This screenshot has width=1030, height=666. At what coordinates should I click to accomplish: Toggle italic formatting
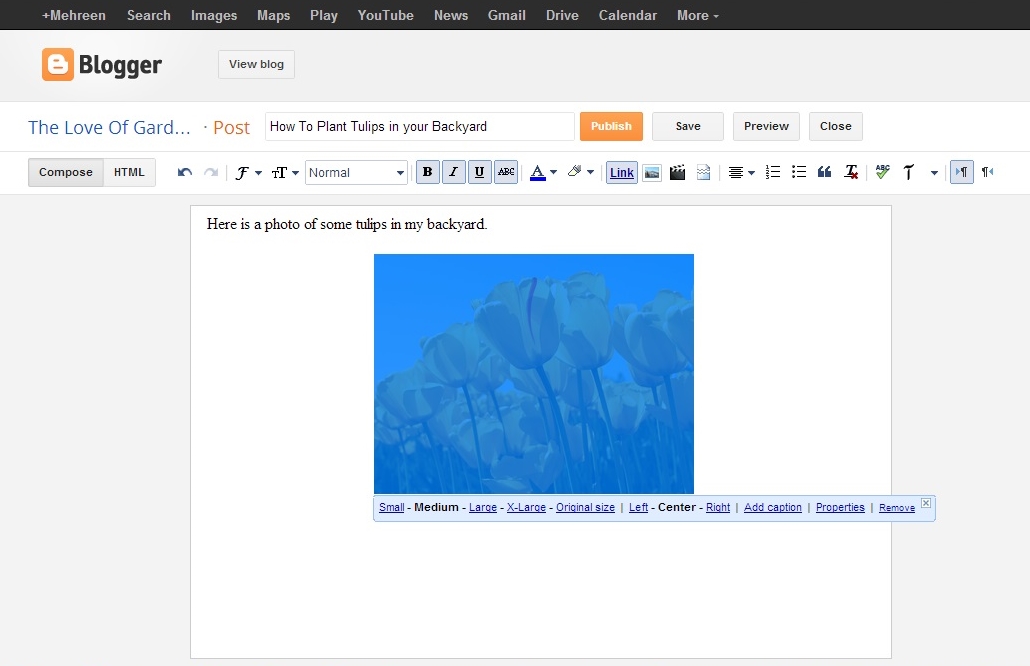(453, 172)
